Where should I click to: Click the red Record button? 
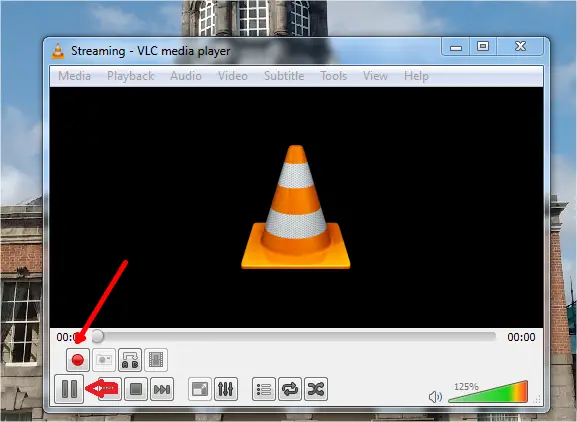[x=78, y=360]
